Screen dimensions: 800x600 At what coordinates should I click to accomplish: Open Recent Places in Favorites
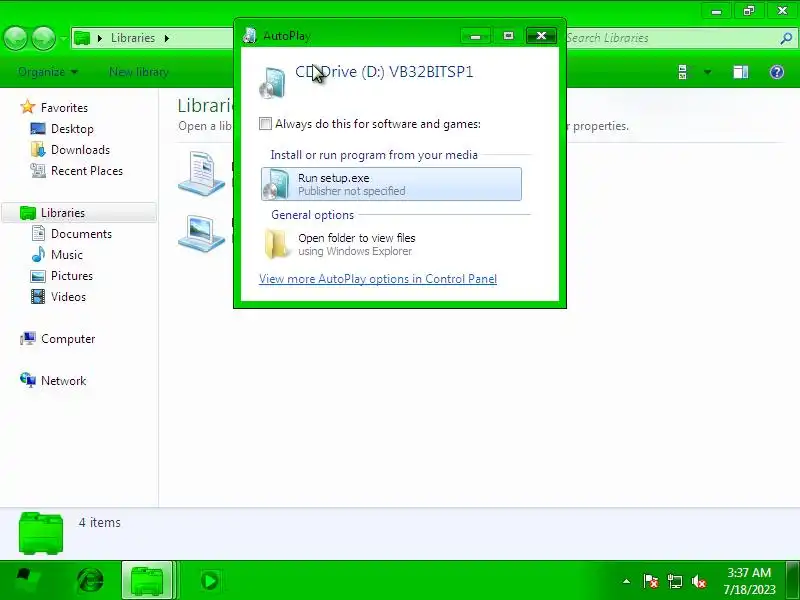87,170
